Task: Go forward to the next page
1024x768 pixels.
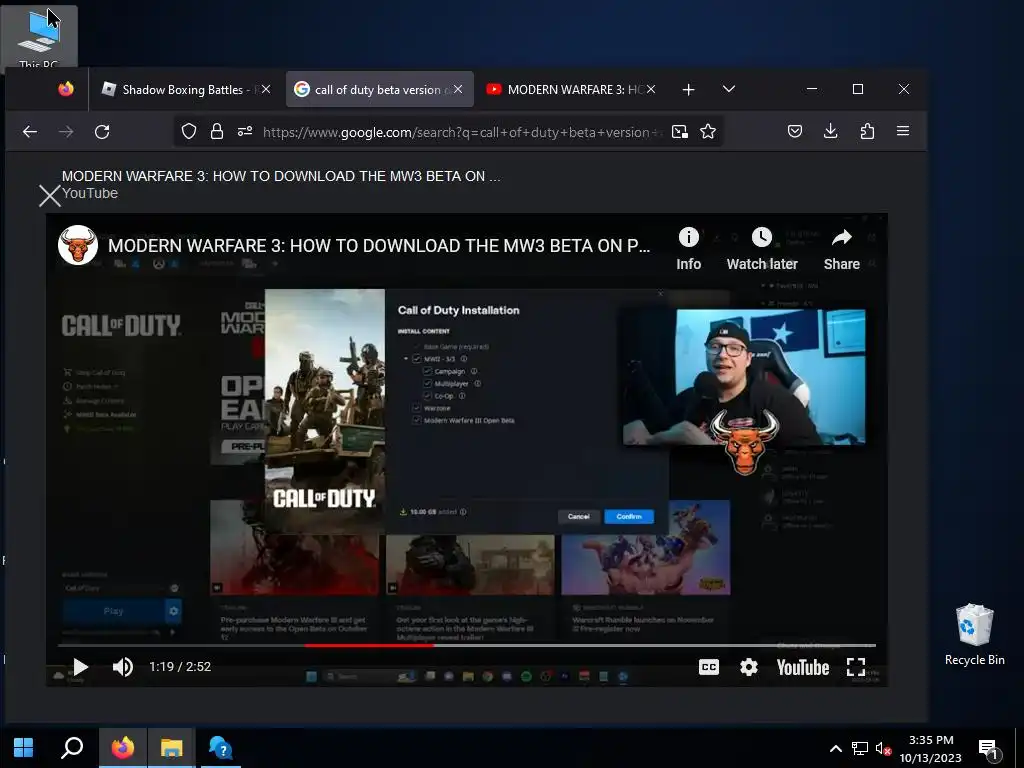Action: click(66, 132)
